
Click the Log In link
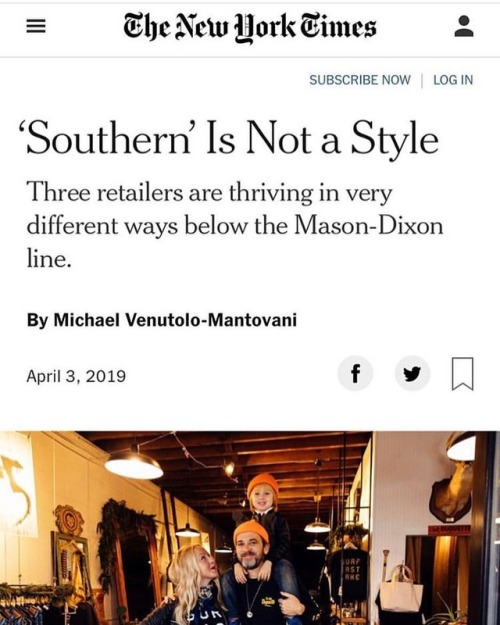pyautogui.click(x=453, y=80)
